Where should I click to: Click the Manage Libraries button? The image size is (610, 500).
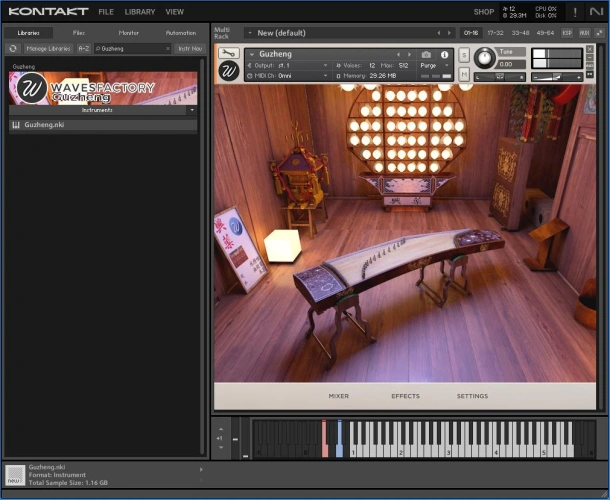coord(49,48)
